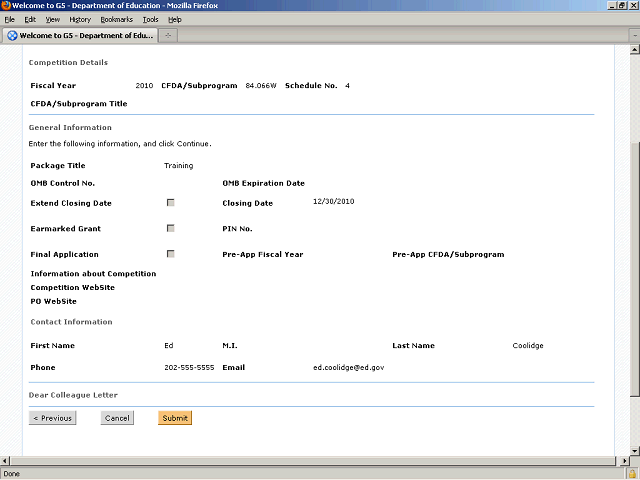
Task: Click the vertical scrollbar up arrow
Action: pos(635,50)
